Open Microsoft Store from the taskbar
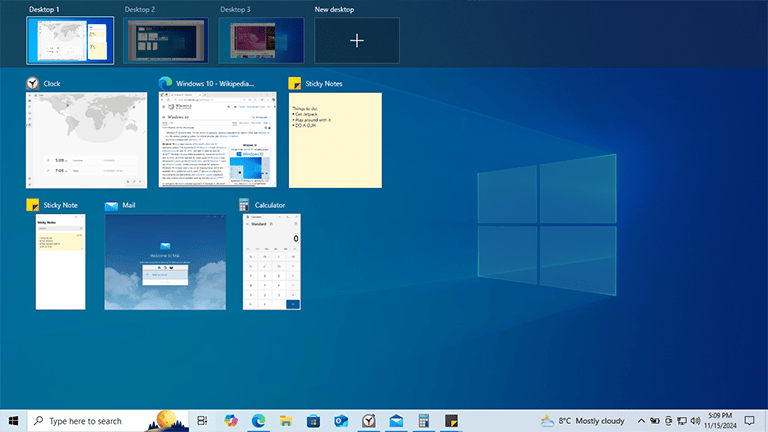 [x=313, y=421]
